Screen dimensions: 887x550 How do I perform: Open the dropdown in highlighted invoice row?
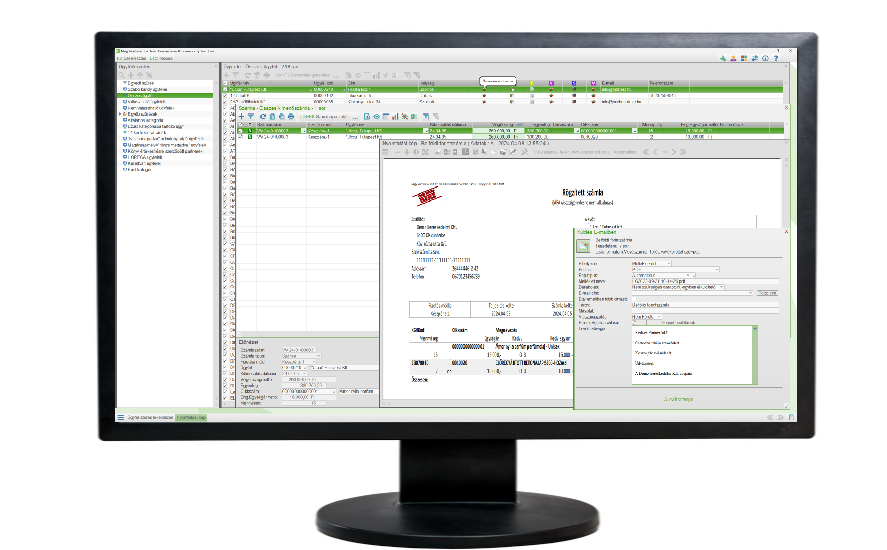click(x=306, y=130)
